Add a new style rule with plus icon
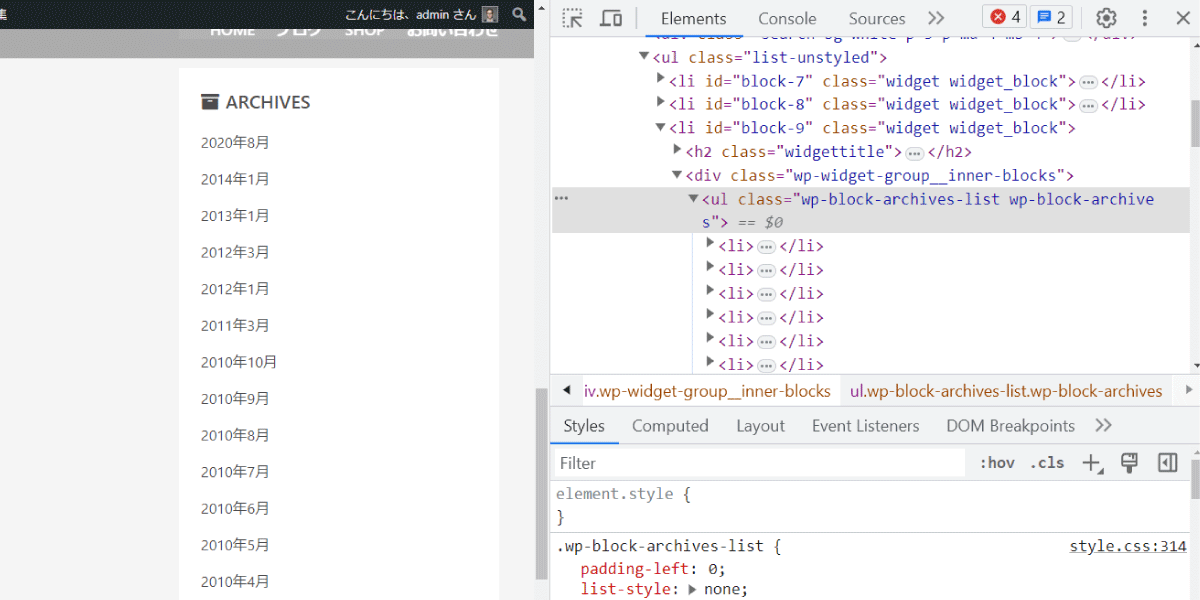Viewport: 1200px width, 600px height. pos(1093,463)
